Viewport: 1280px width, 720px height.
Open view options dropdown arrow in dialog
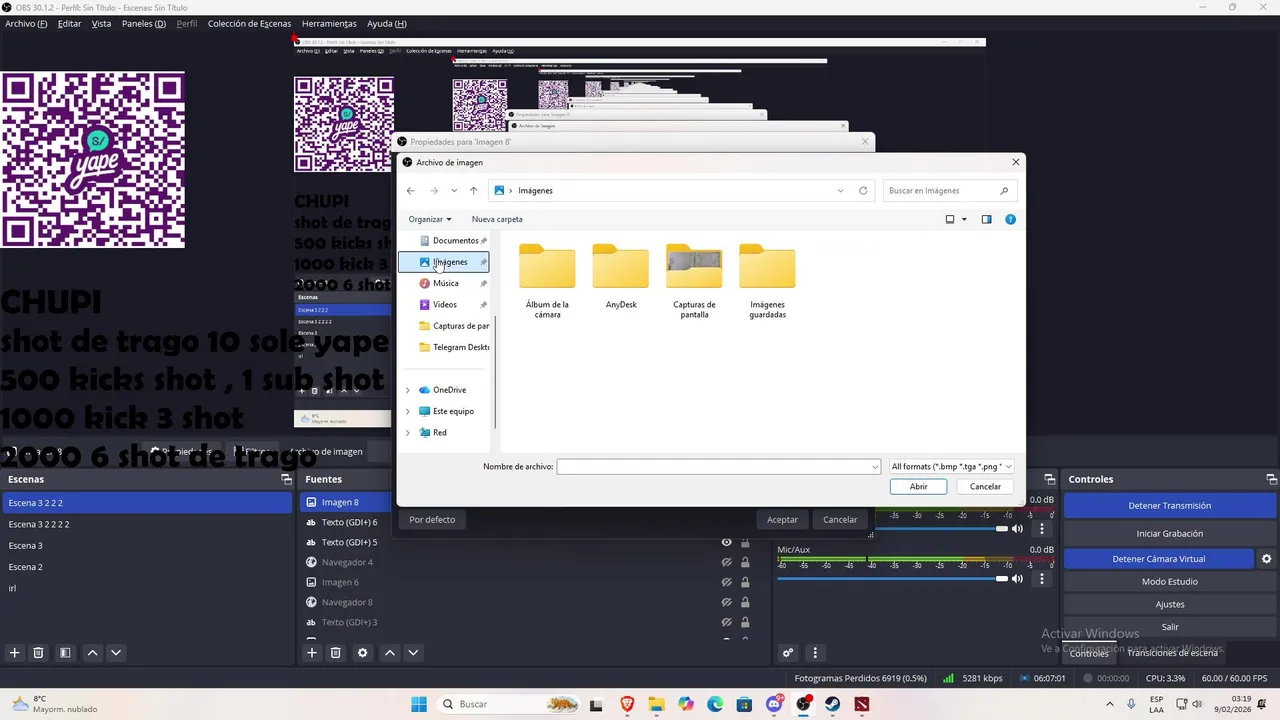(x=964, y=219)
